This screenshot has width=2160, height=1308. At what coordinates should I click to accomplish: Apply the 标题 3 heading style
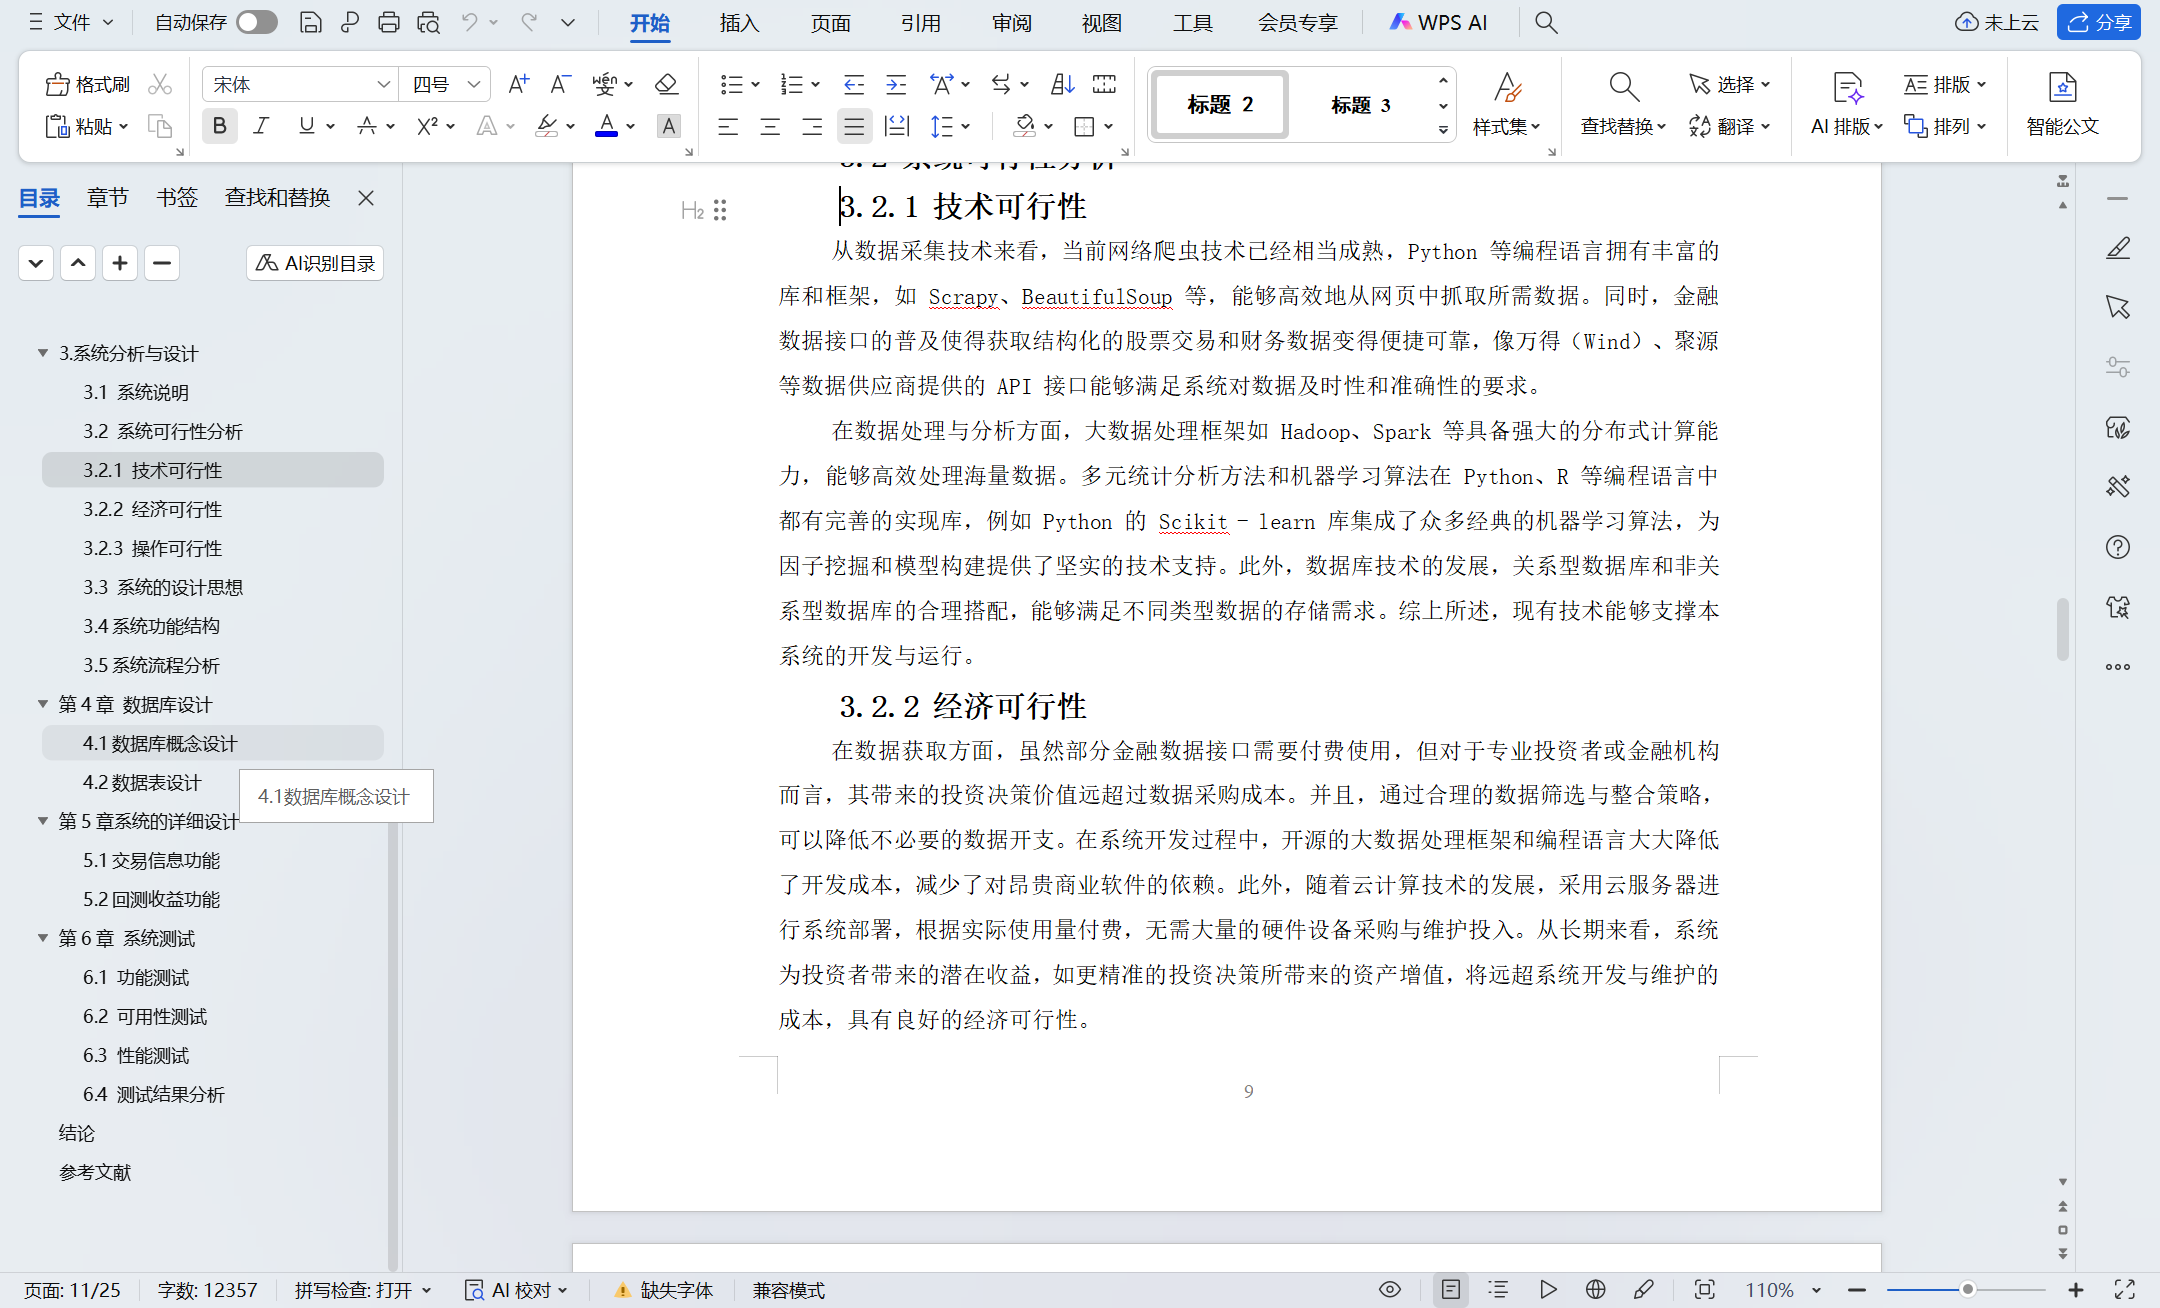click(x=1361, y=105)
